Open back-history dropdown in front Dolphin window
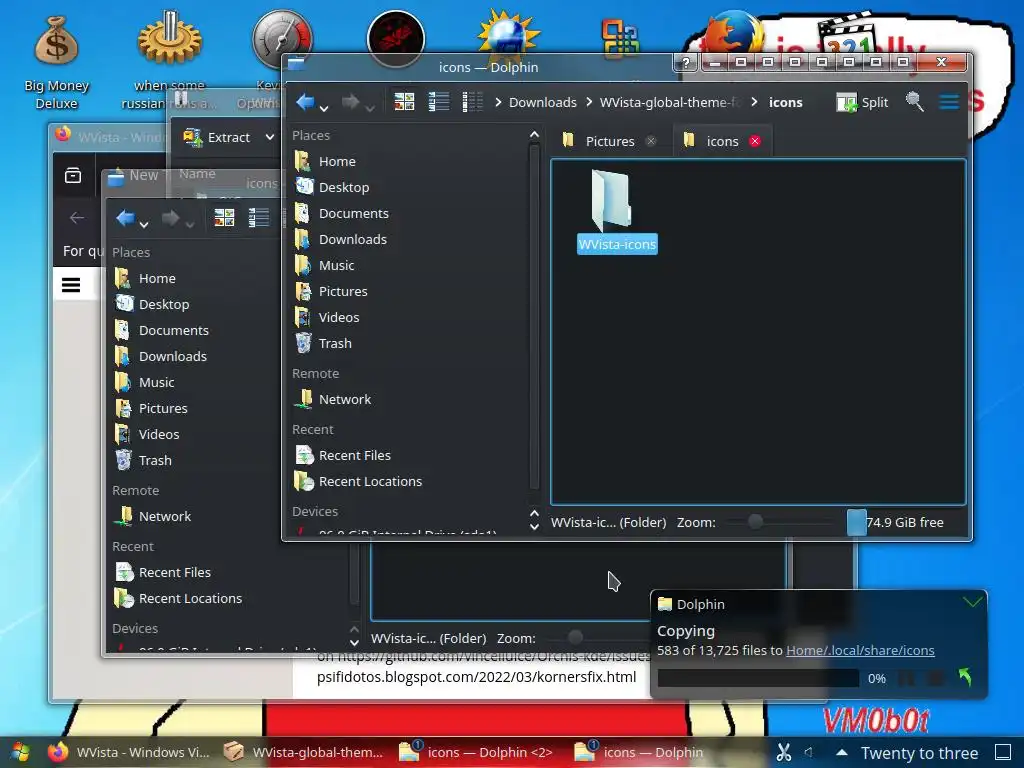Screen dimensions: 1024x768 [324, 108]
